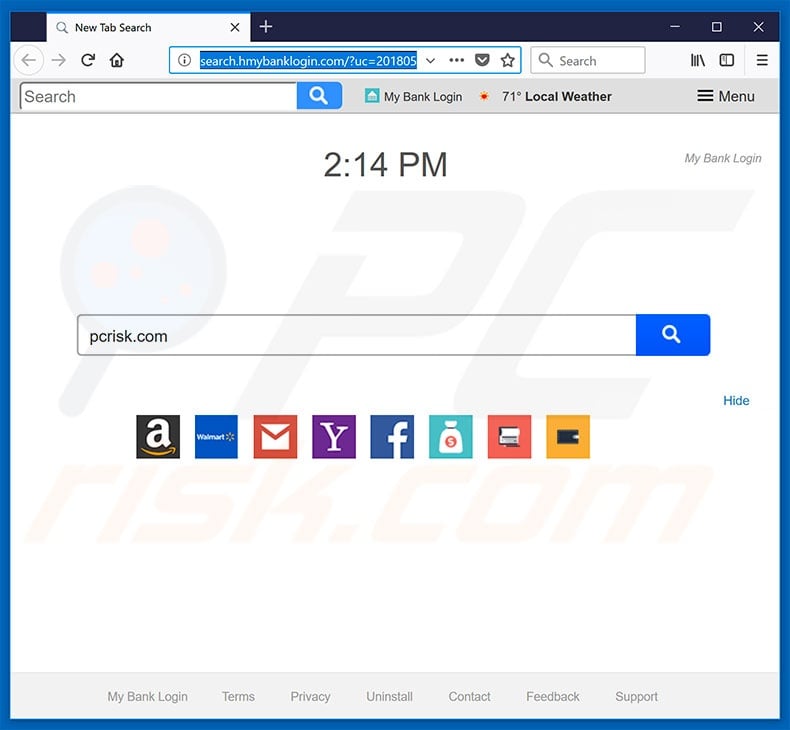The height and width of the screenshot is (730, 790).
Task: Open the Library icon in Firefox toolbar
Action: tap(698, 60)
